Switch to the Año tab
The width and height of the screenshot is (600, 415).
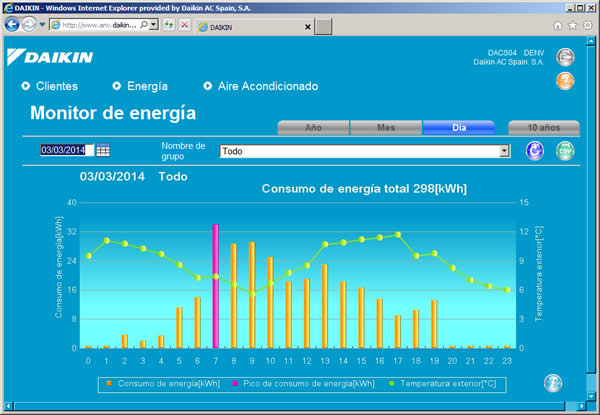[313, 127]
